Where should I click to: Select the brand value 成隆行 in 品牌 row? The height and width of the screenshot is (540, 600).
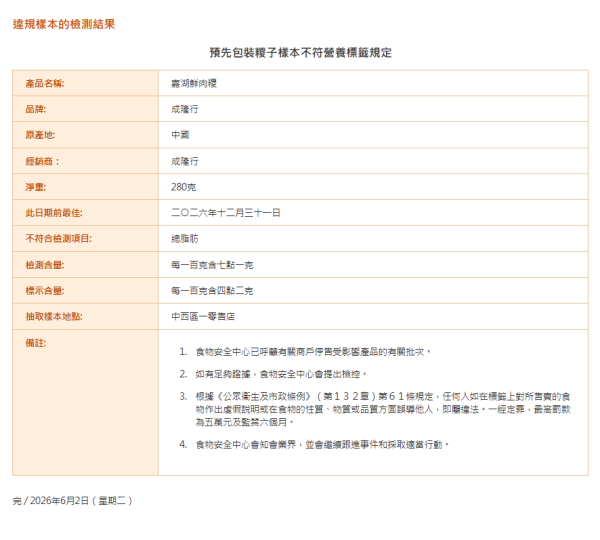185,109
